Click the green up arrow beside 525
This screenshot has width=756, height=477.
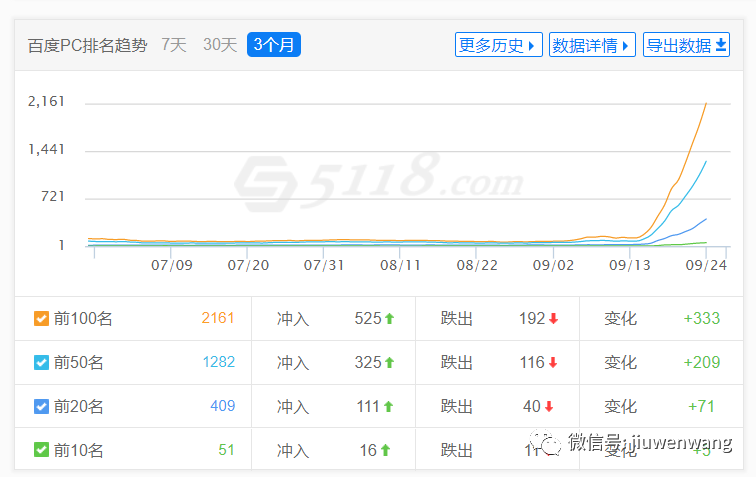pyautogui.click(x=390, y=319)
